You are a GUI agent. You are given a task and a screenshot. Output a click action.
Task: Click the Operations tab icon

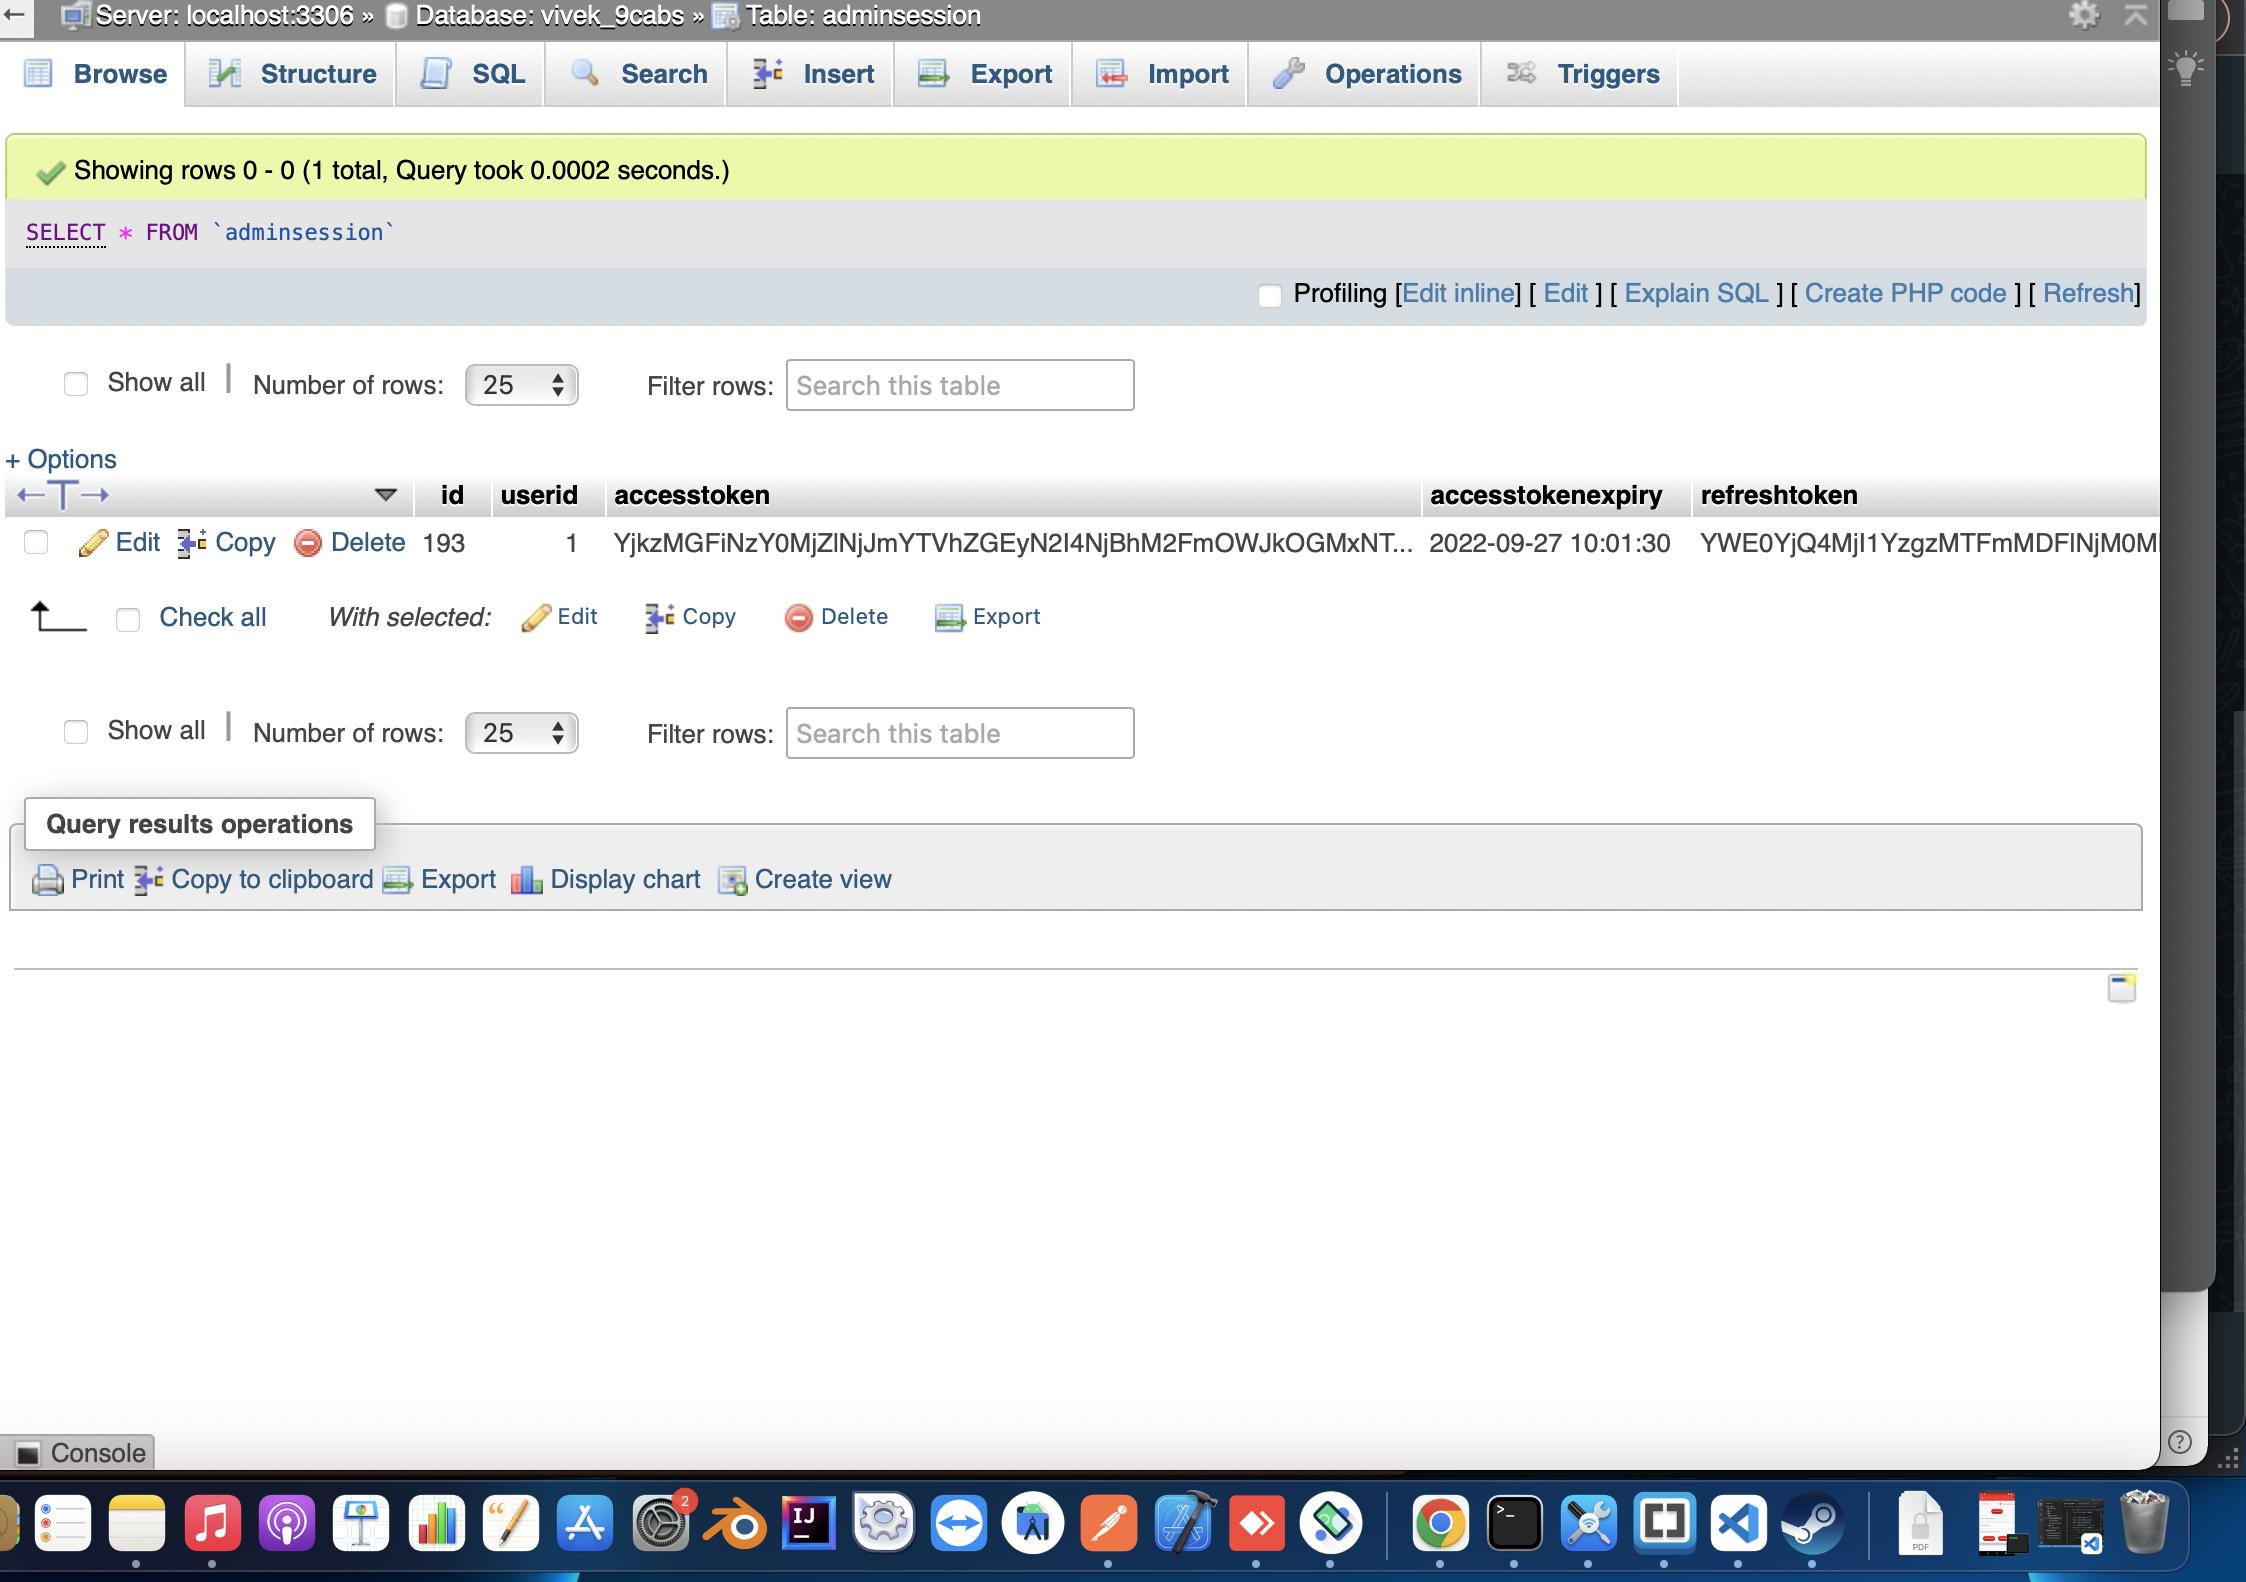coord(1289,74)
